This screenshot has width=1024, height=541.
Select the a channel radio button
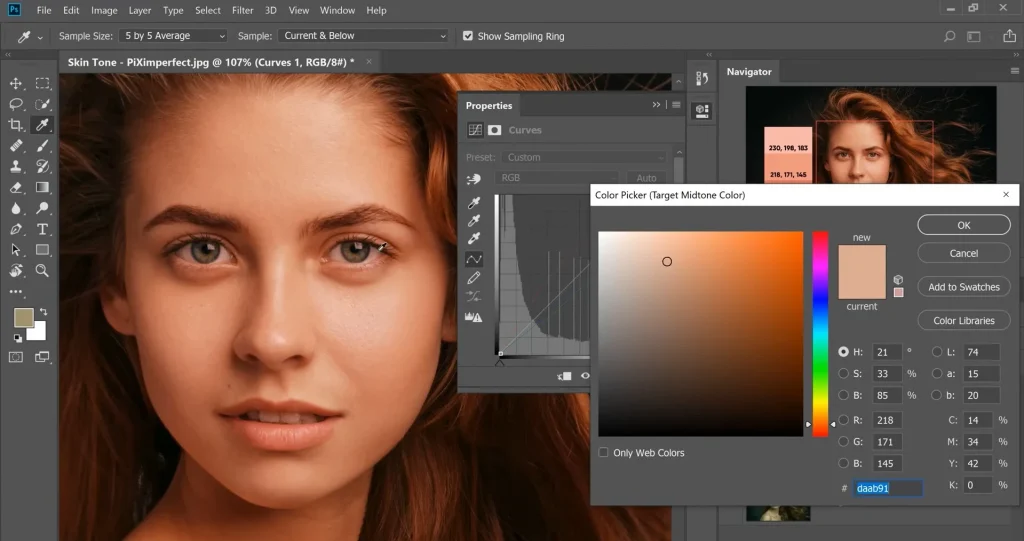pos(937,374)
